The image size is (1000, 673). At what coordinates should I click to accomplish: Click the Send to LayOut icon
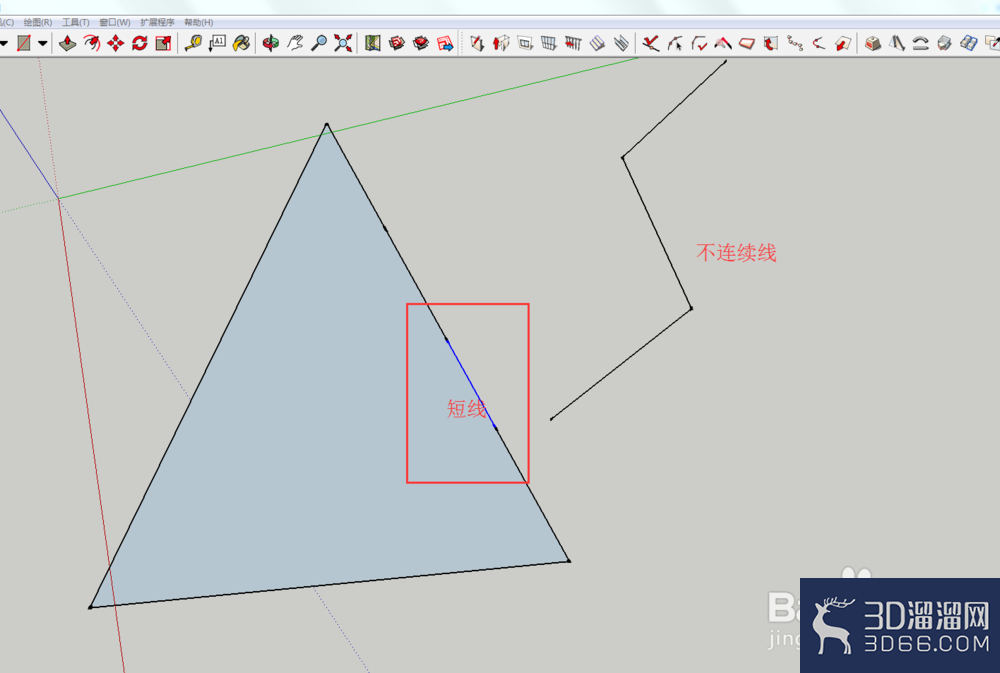[x=445, y=43]
